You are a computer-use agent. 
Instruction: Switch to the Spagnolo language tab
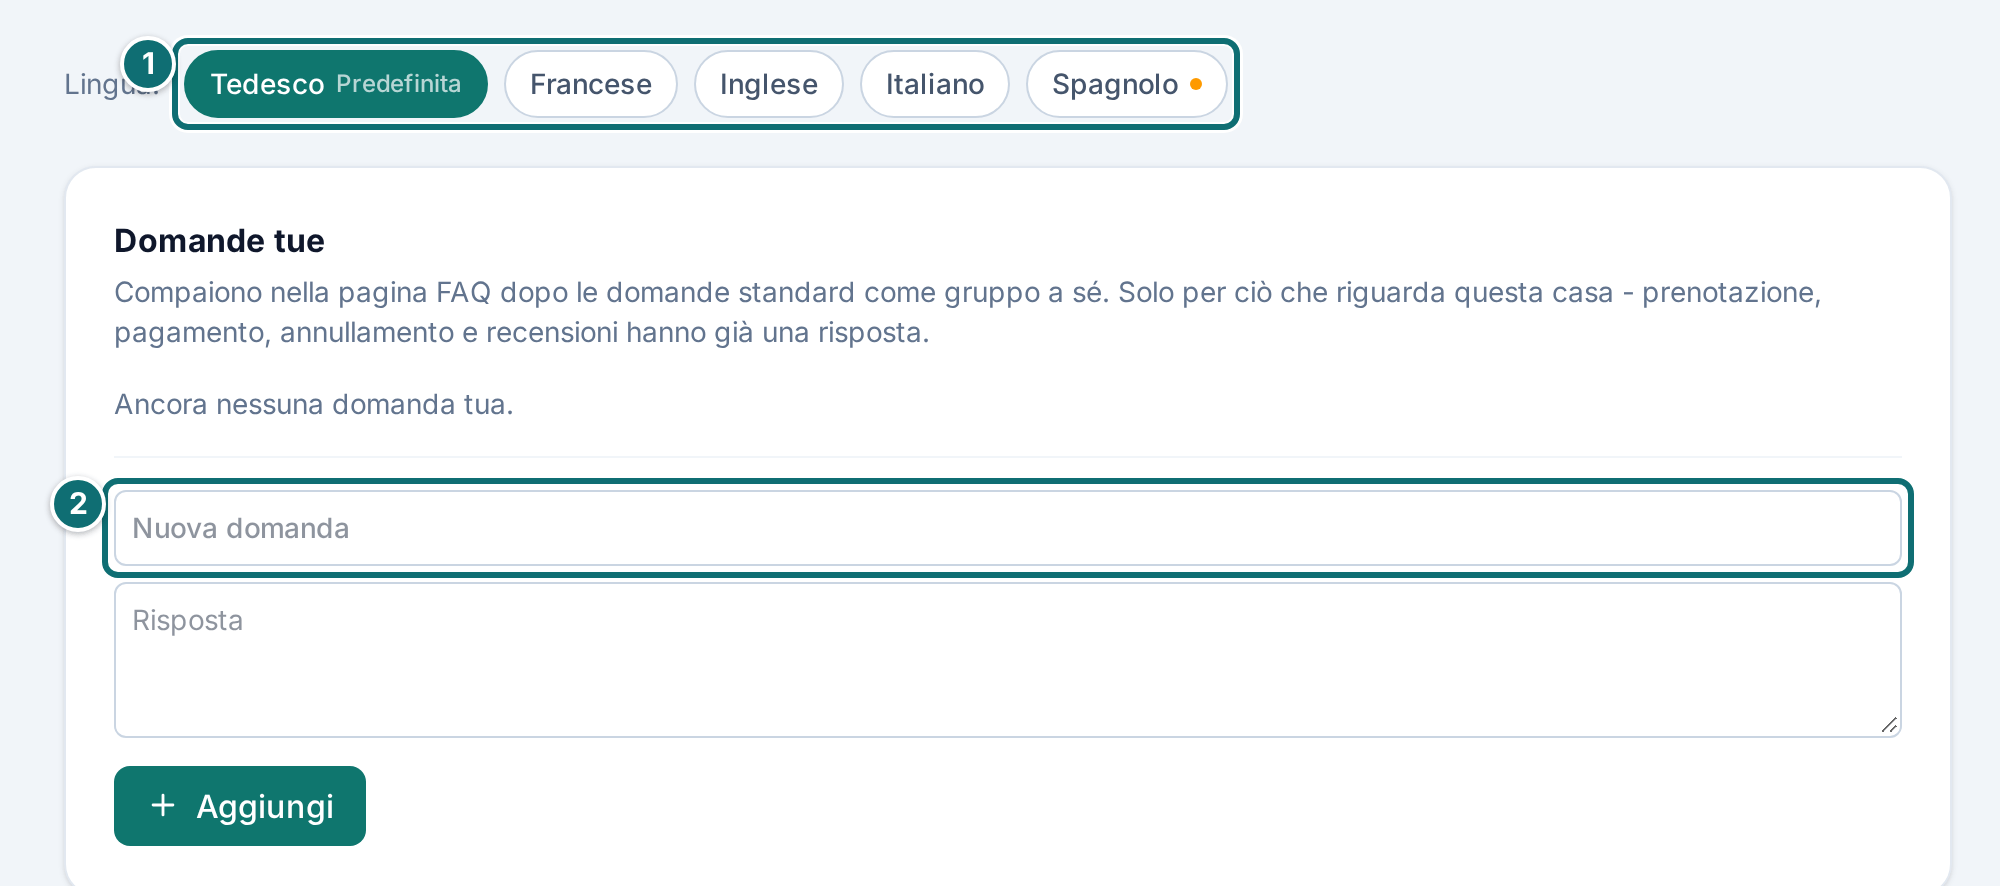click(x=1127, y=84)
